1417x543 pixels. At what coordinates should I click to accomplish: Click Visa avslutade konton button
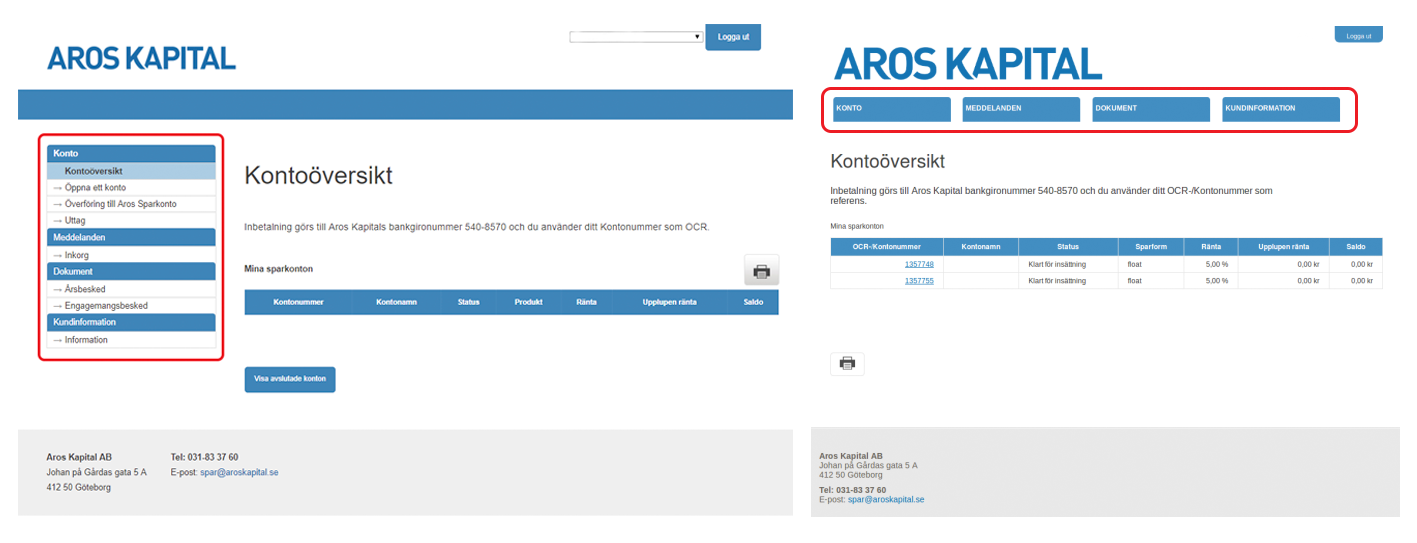coord(290,380)
